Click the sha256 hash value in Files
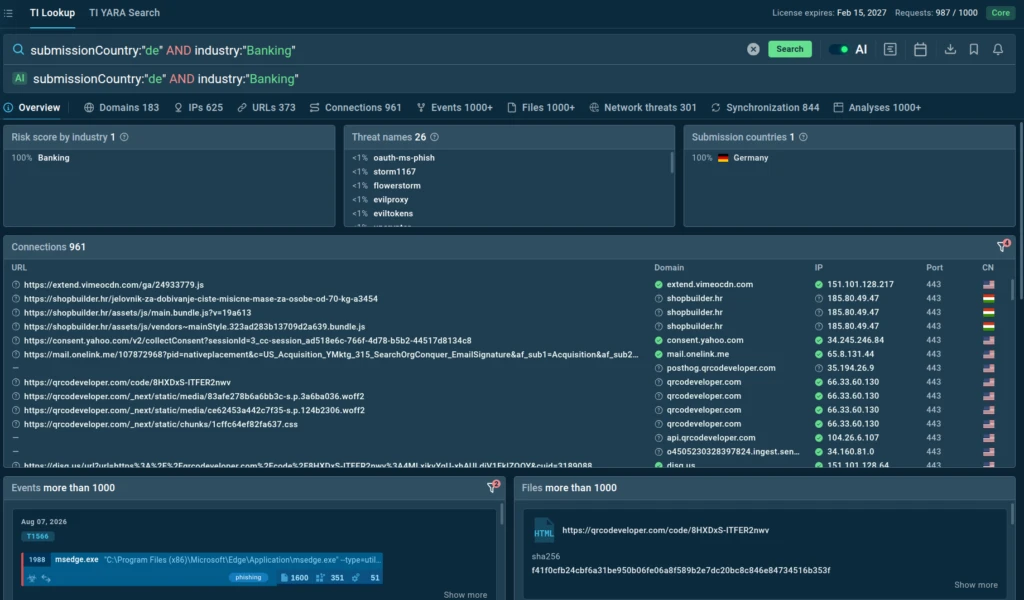Screen dimensions: 1024x600 pos(681,571)
